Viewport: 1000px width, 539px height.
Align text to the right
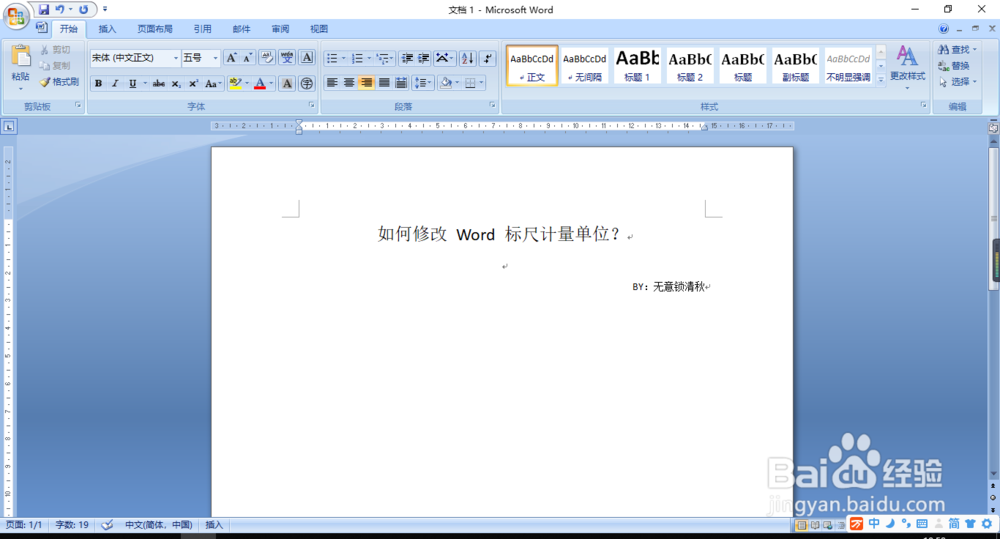click(366, 83)
